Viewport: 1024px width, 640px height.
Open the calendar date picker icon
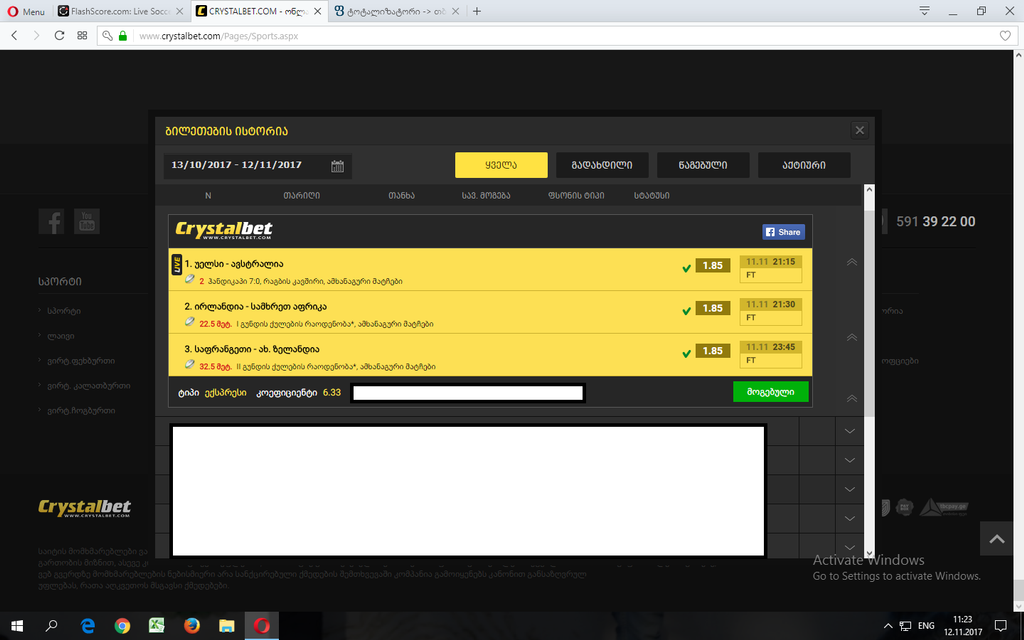pos(337,166)
